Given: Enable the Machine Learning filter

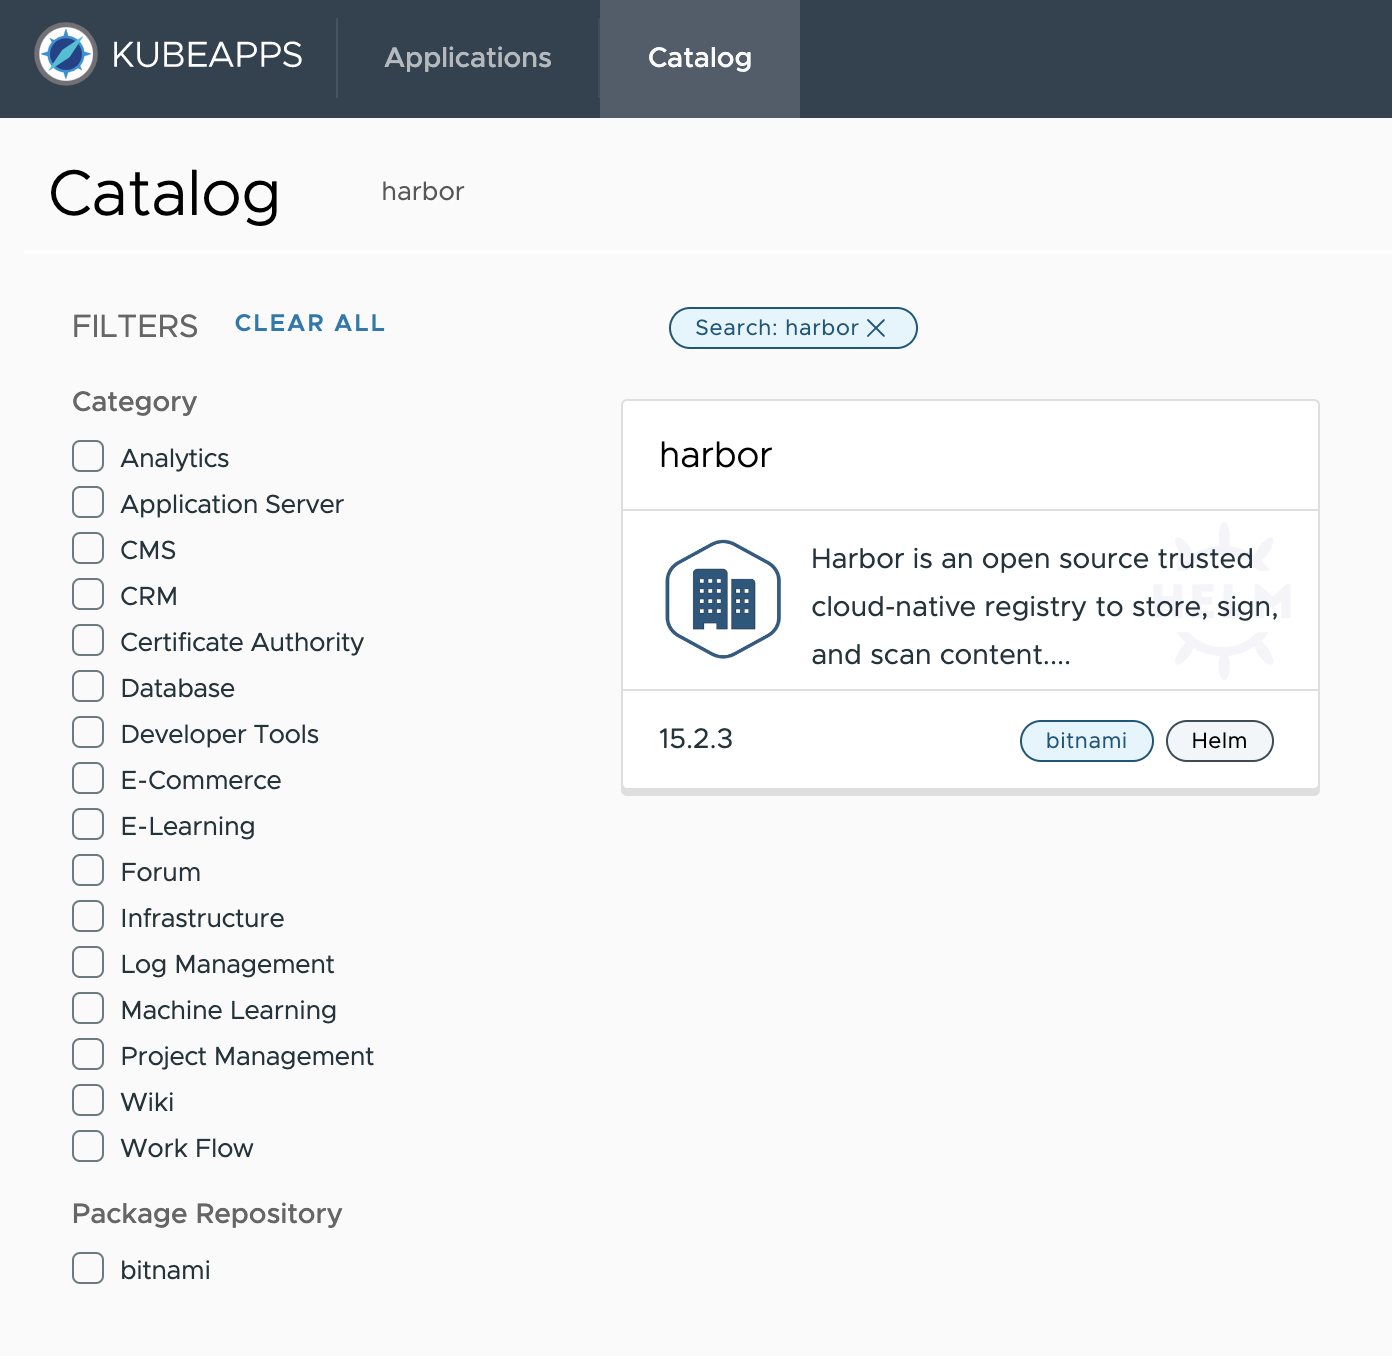Looking at the screenshot, I should click(88, 1009).
